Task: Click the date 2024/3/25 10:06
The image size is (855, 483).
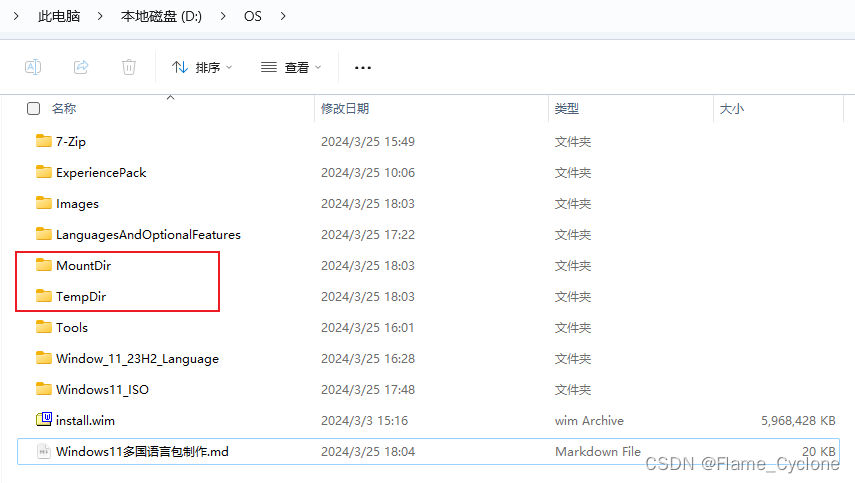Action: pos(368,173)
